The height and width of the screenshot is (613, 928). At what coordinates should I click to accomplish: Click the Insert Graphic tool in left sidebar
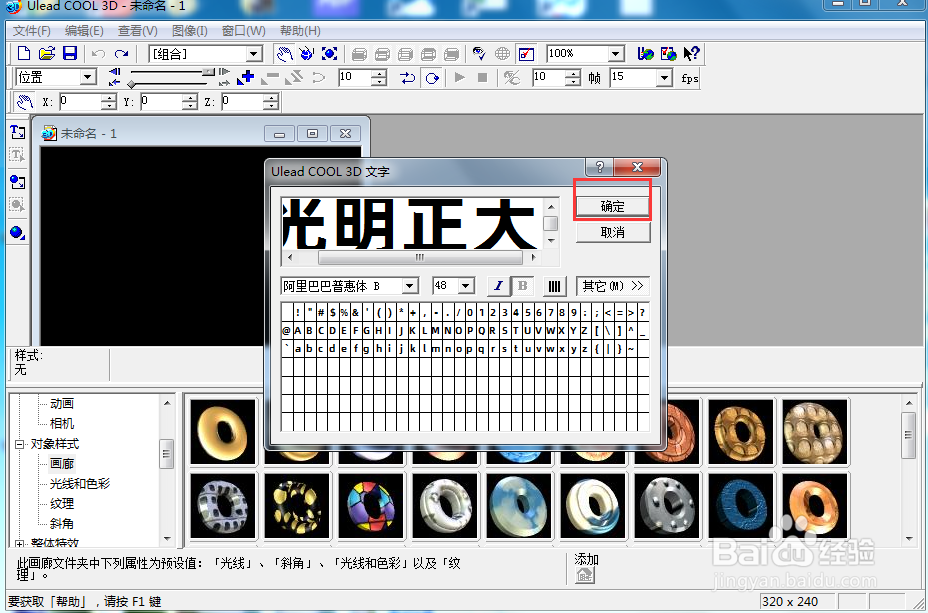coord(17,182)
